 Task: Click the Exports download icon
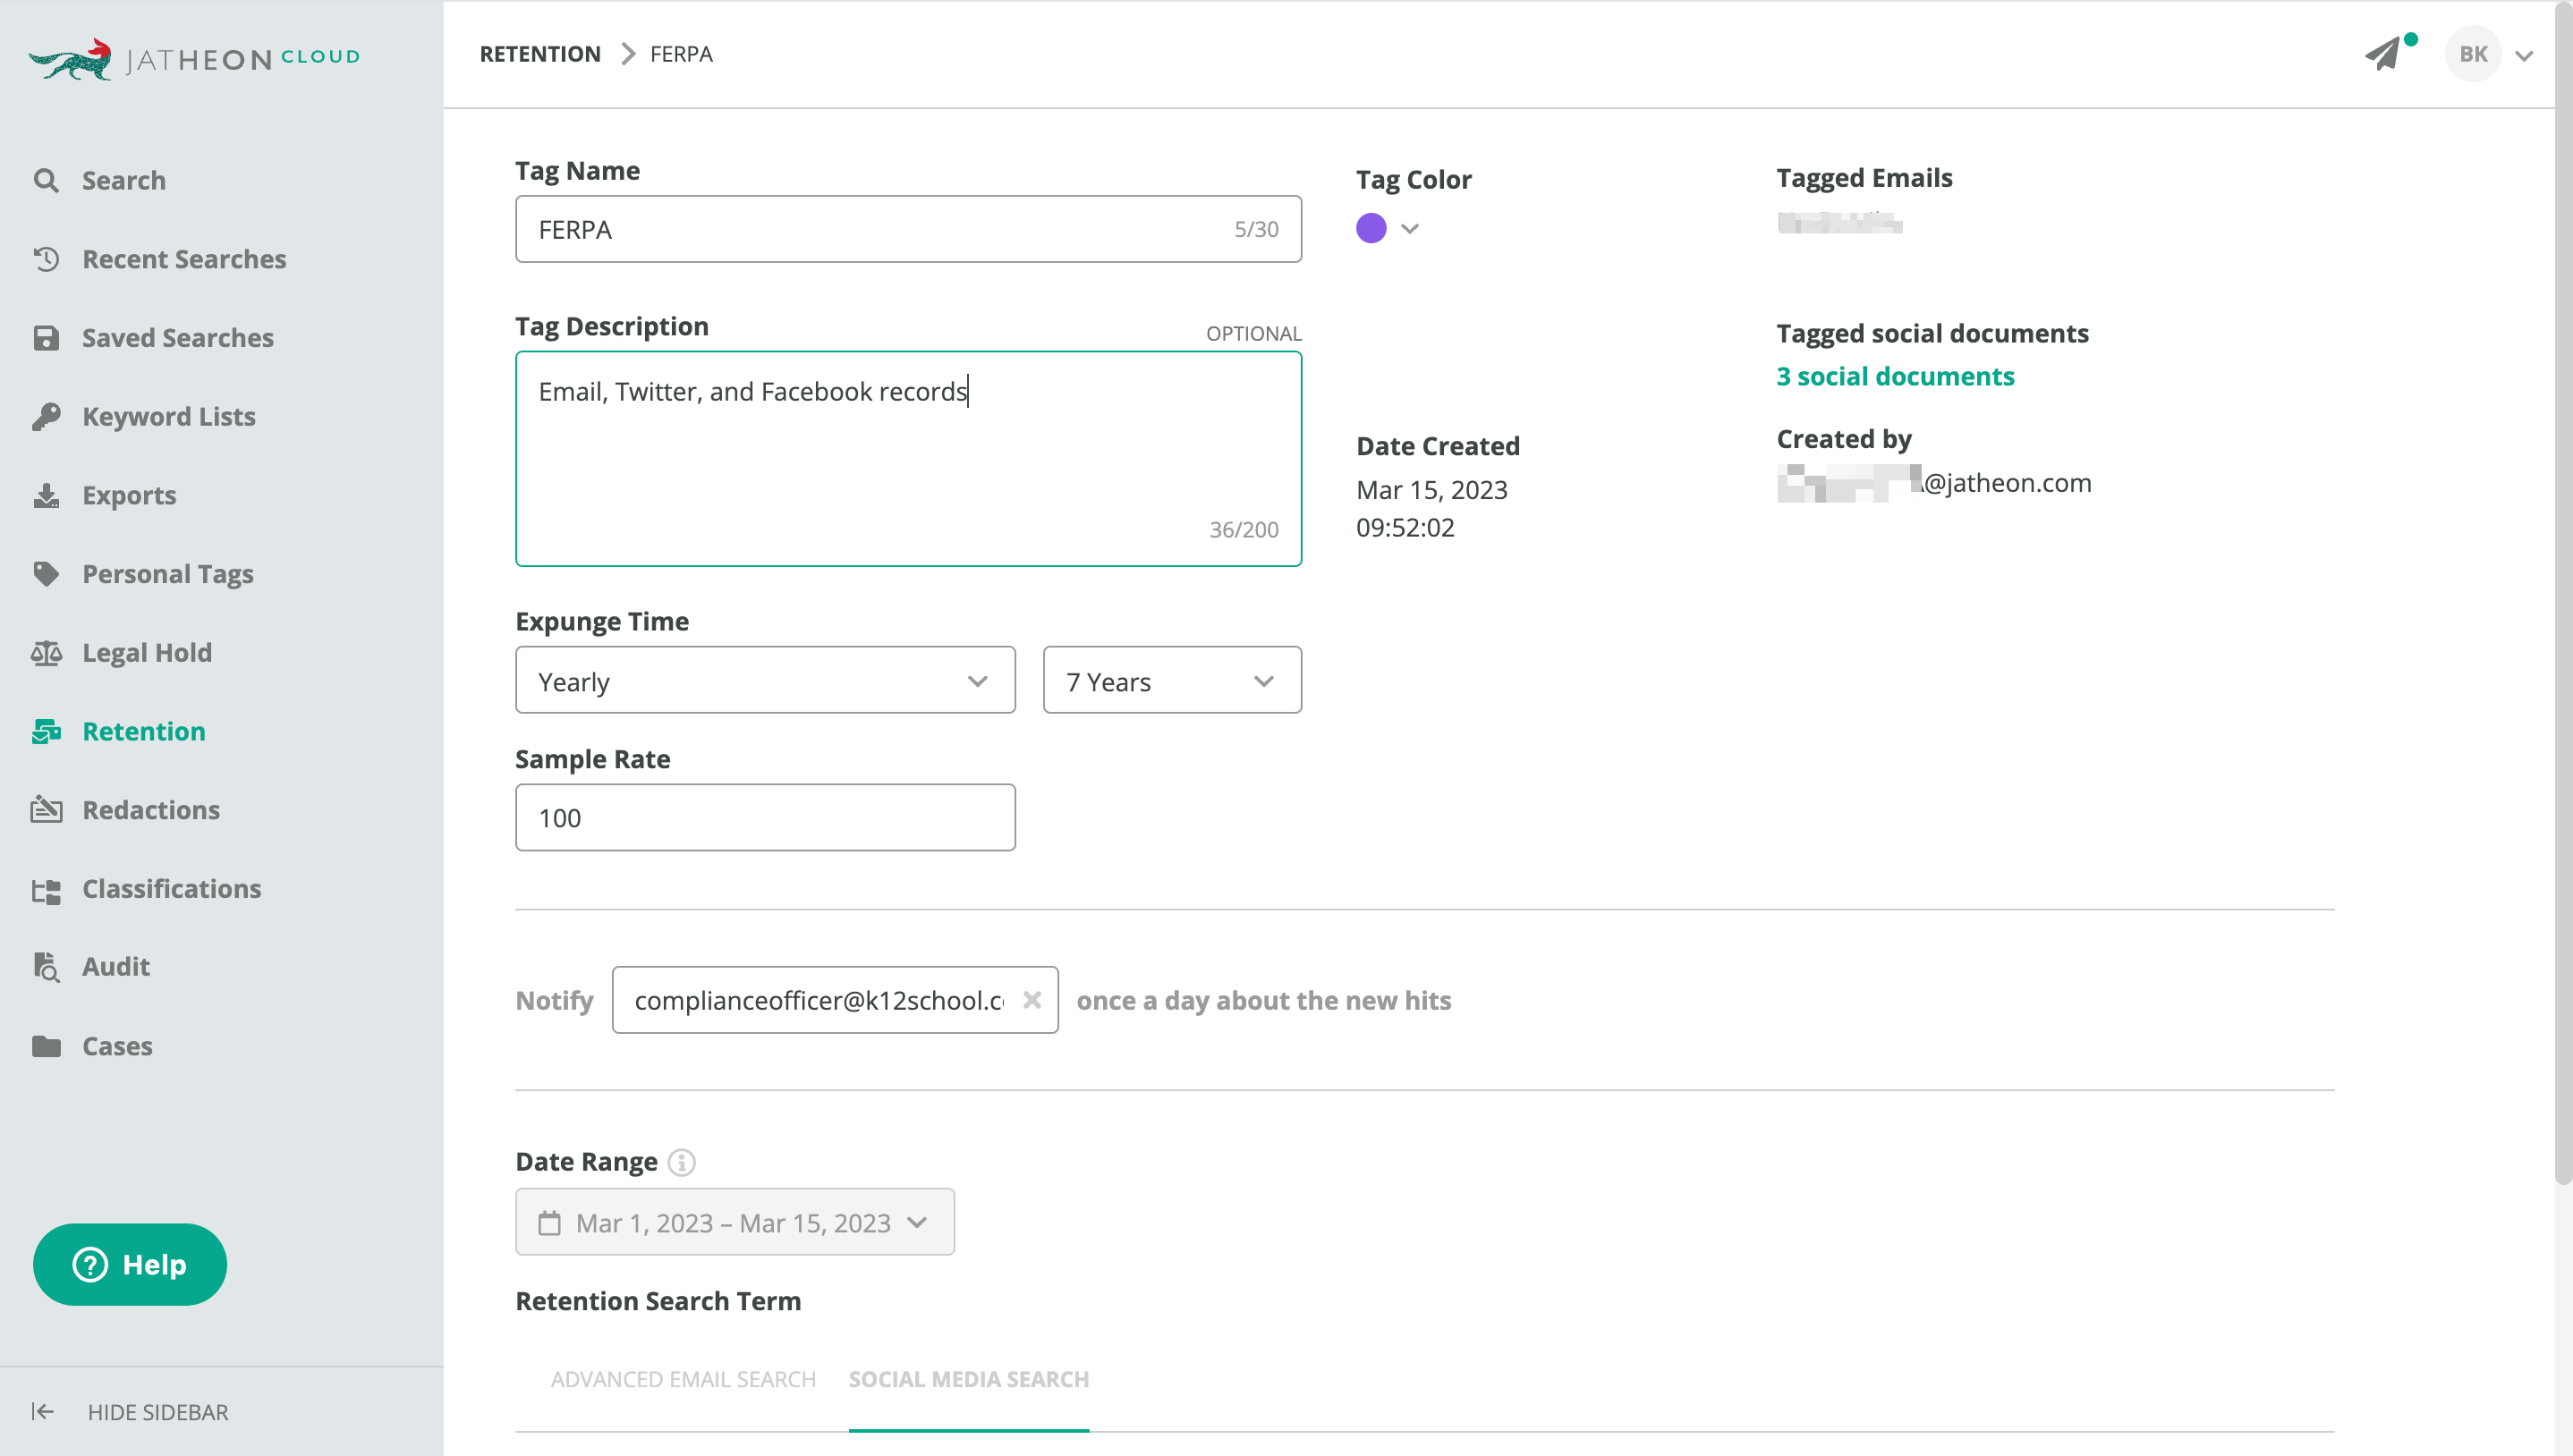[x=46, y=495]
